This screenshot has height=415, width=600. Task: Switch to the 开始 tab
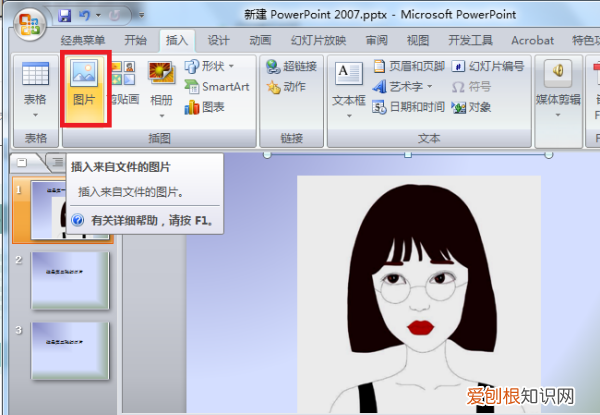[135, 40]
